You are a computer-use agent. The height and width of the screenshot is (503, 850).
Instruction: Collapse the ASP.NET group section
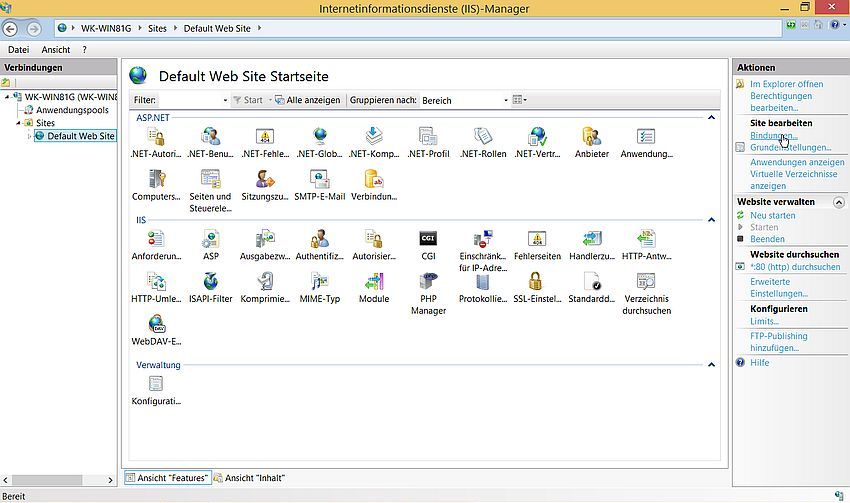pos(711,118)
